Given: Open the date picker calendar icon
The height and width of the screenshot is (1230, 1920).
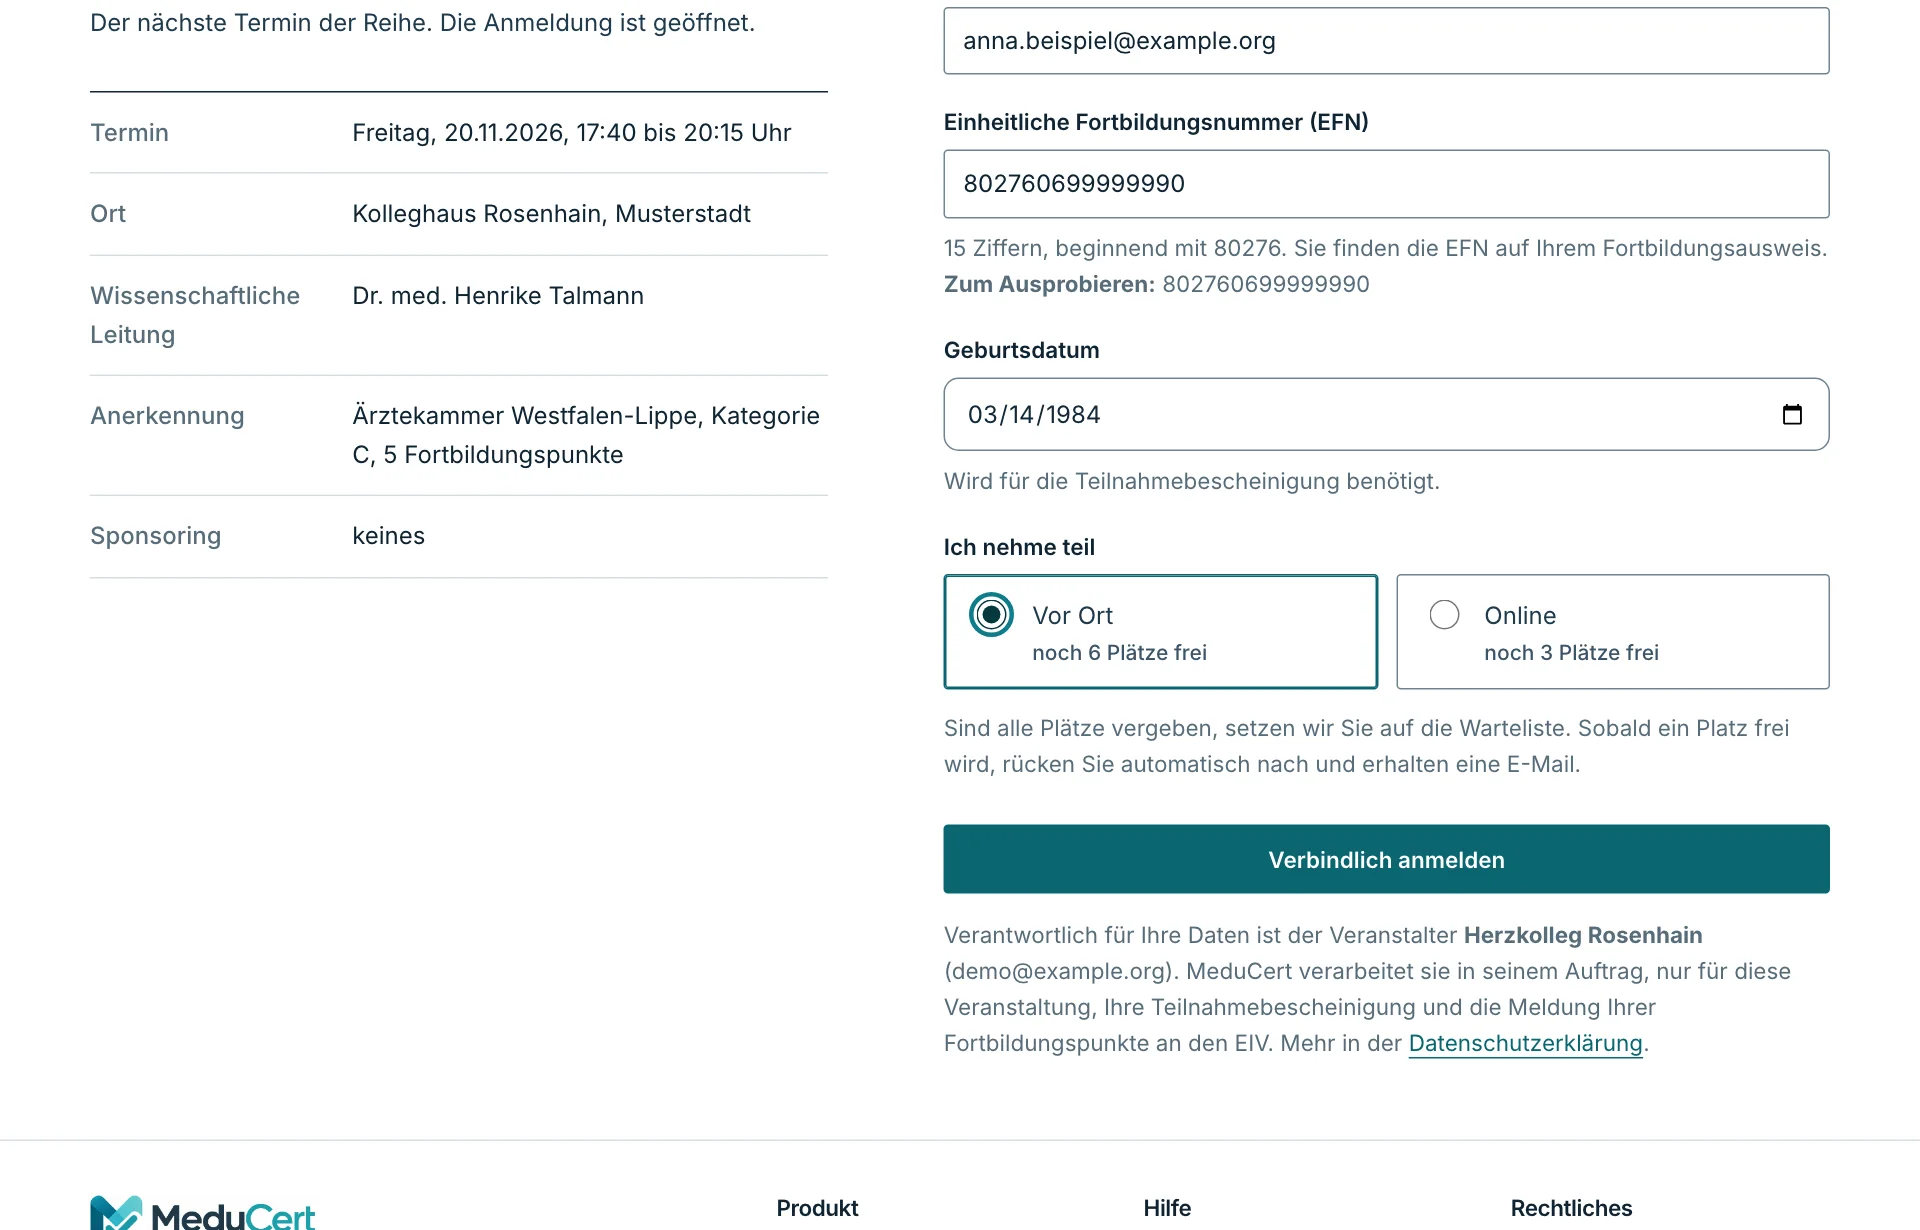Looking at the screenshot, I should (1792, 414).
